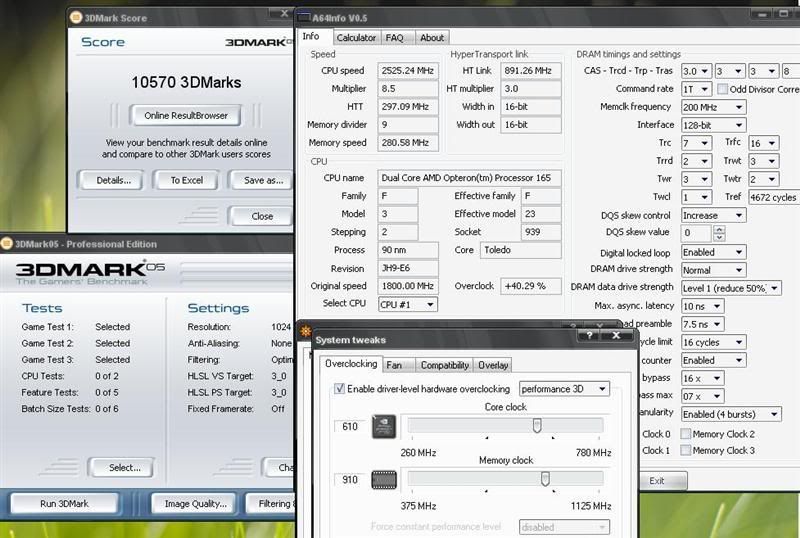The width and height of the screenshot is (800, 538).
Task: Open Select CPU #1 dropdown
Action: click(x=407, y=304)
